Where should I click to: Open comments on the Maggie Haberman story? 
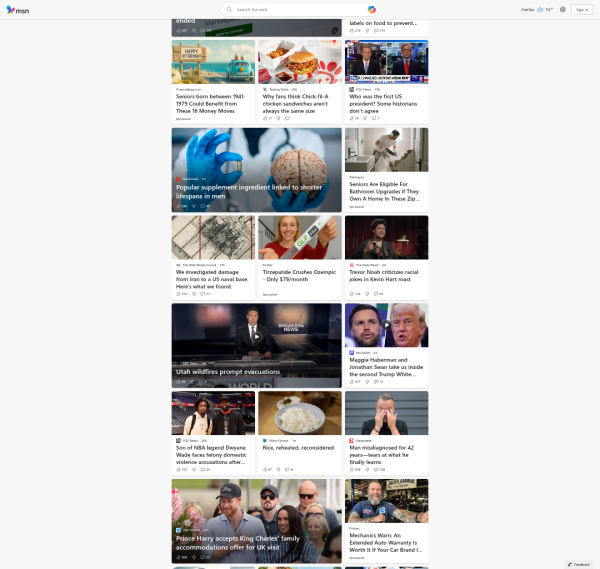point(376,382)
